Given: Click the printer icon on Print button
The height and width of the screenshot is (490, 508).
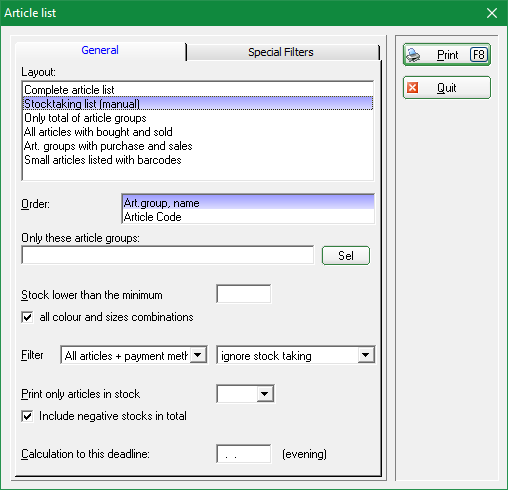Looking at the screenshot, I should (413, 55).
